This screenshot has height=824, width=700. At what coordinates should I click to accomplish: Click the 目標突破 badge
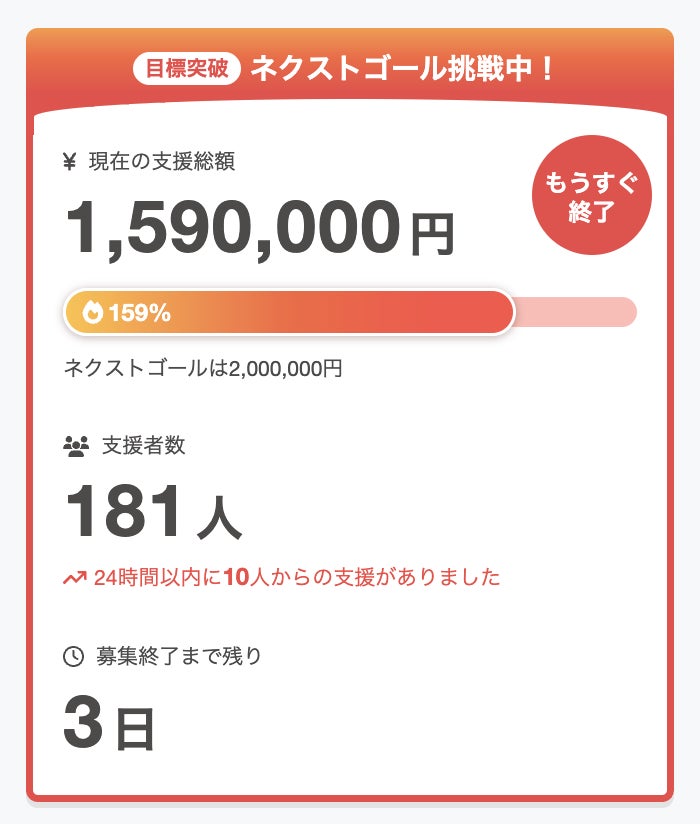[x=186, y=69]
